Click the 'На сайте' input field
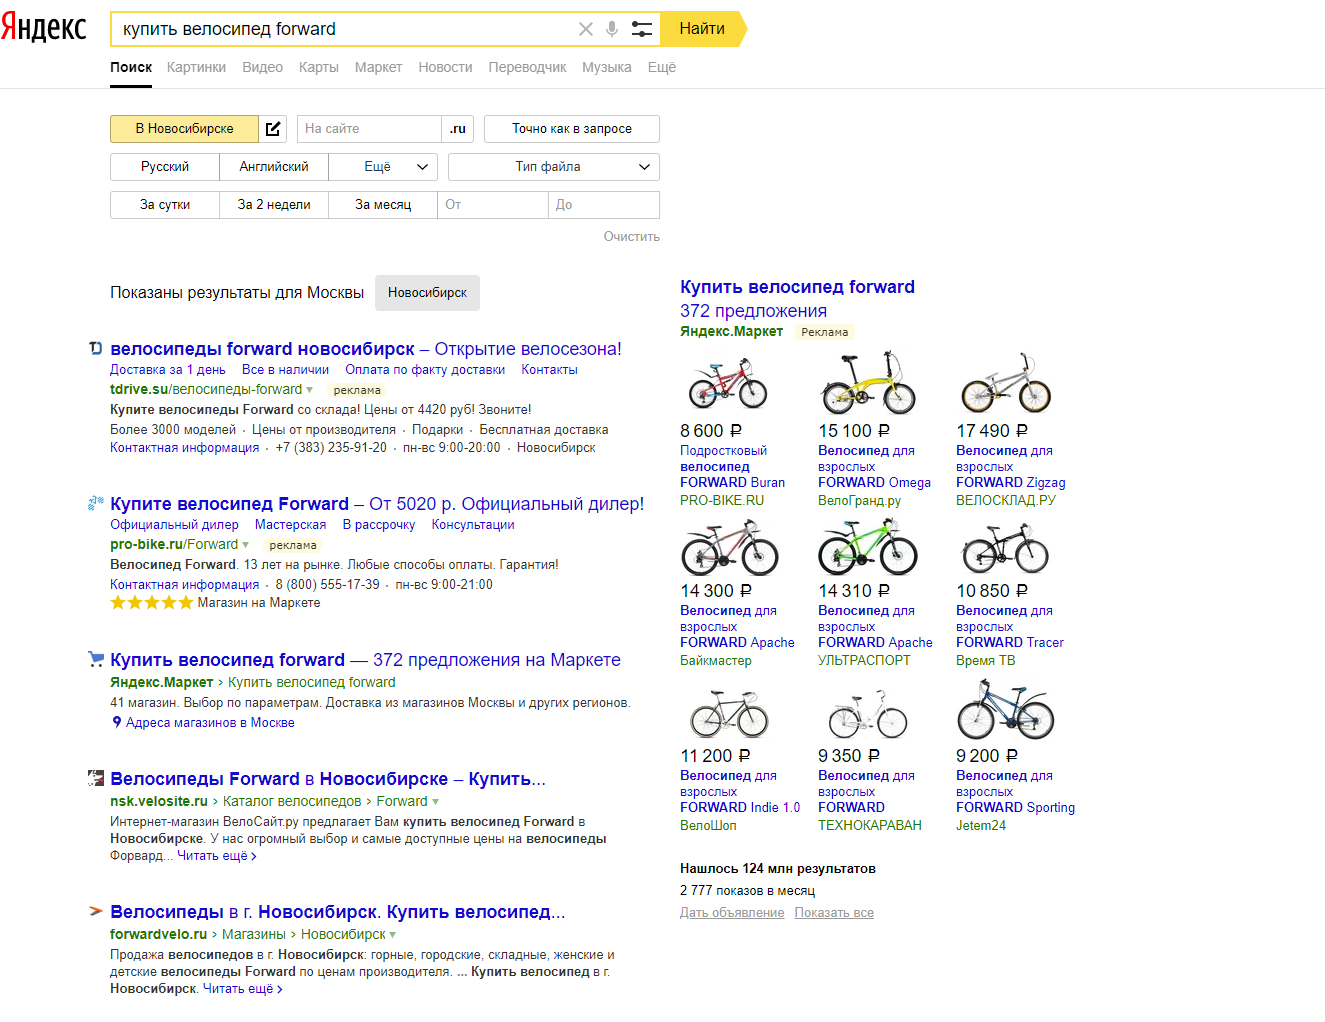Image resolution: width=1325 pixels, height=1022 pixels. point(369,129)
